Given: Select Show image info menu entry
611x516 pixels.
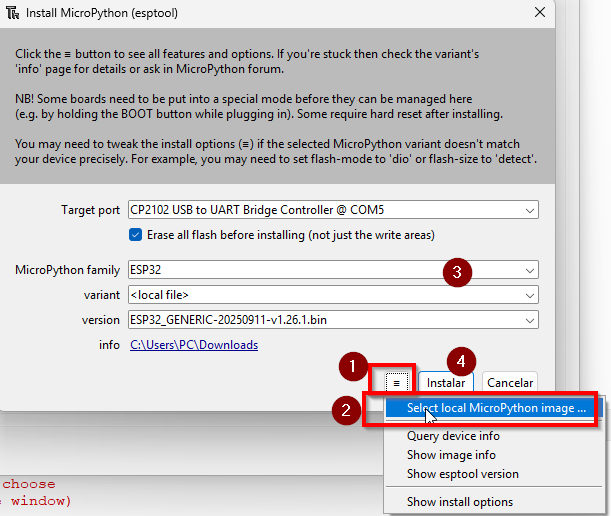Looking at the screenshot, I should coord(451,455).
